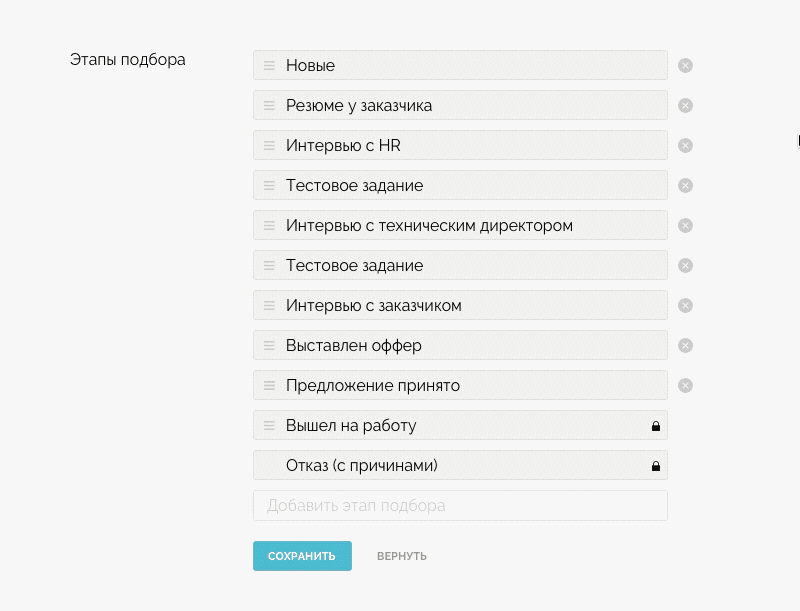Image resolution: width=800 pixels, height=611 pixels.
Task: Grab the drag handle of Интервью с заказчиком
Action: pos(268,305)
